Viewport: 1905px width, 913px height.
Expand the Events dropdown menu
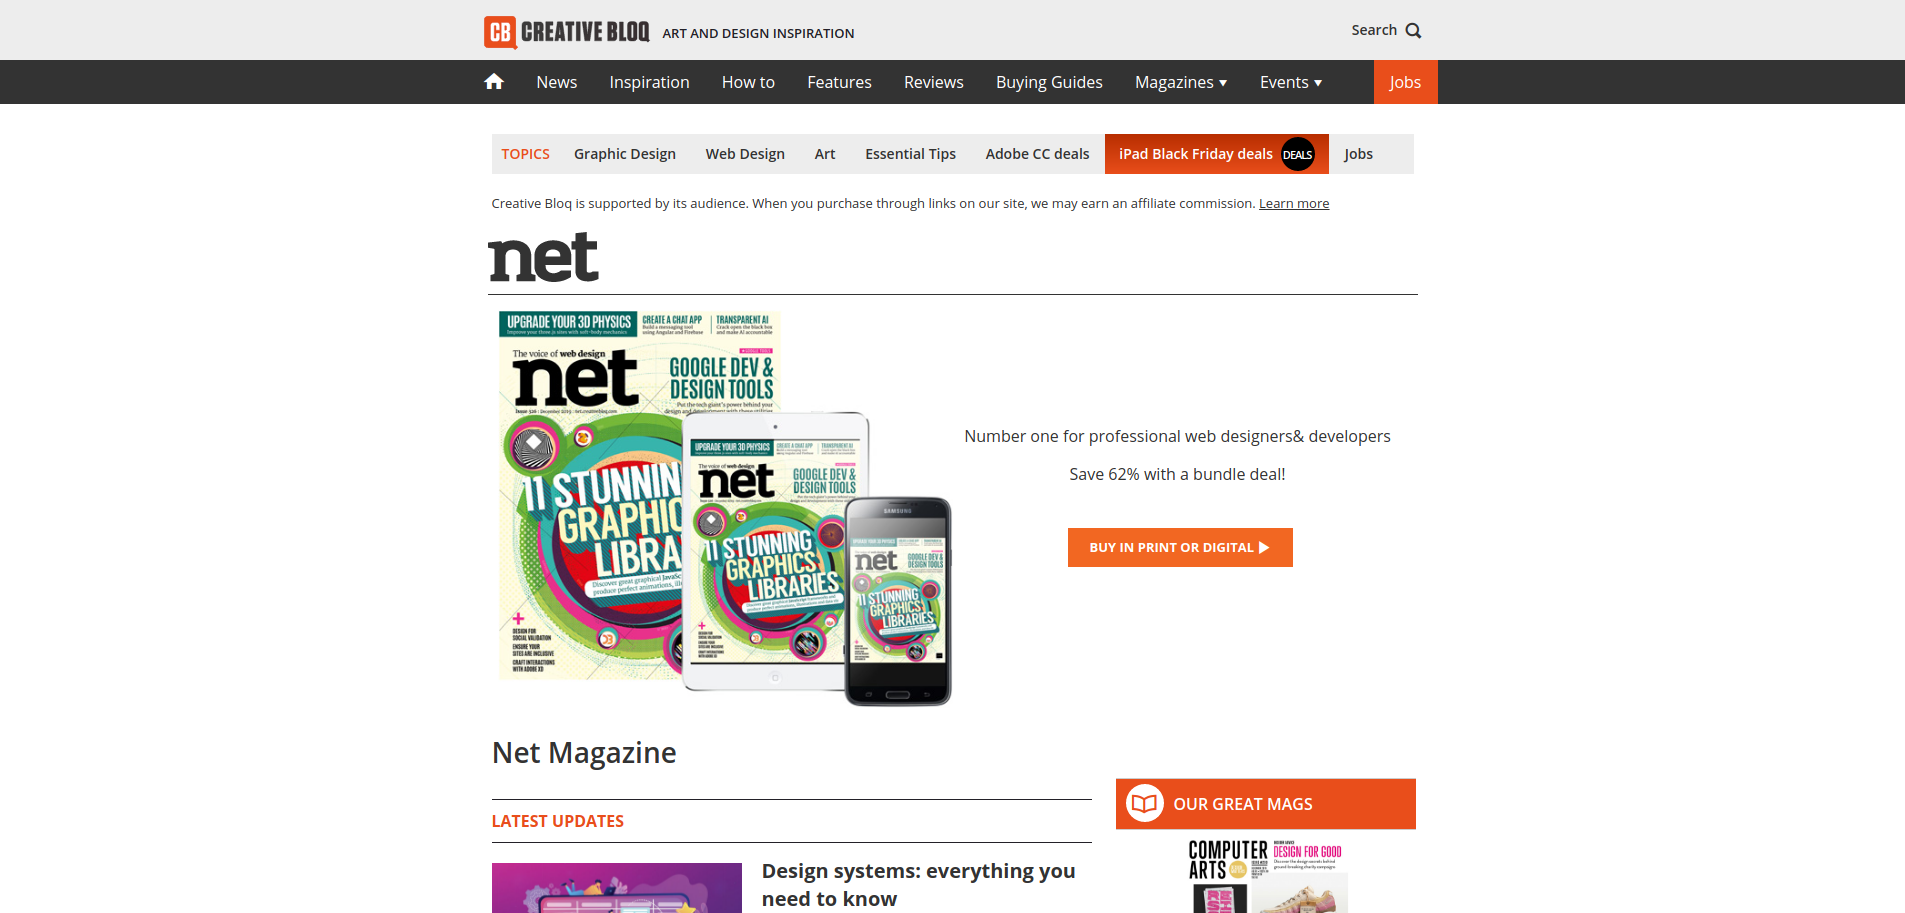pyautogui.click(x=1291, y=82)
